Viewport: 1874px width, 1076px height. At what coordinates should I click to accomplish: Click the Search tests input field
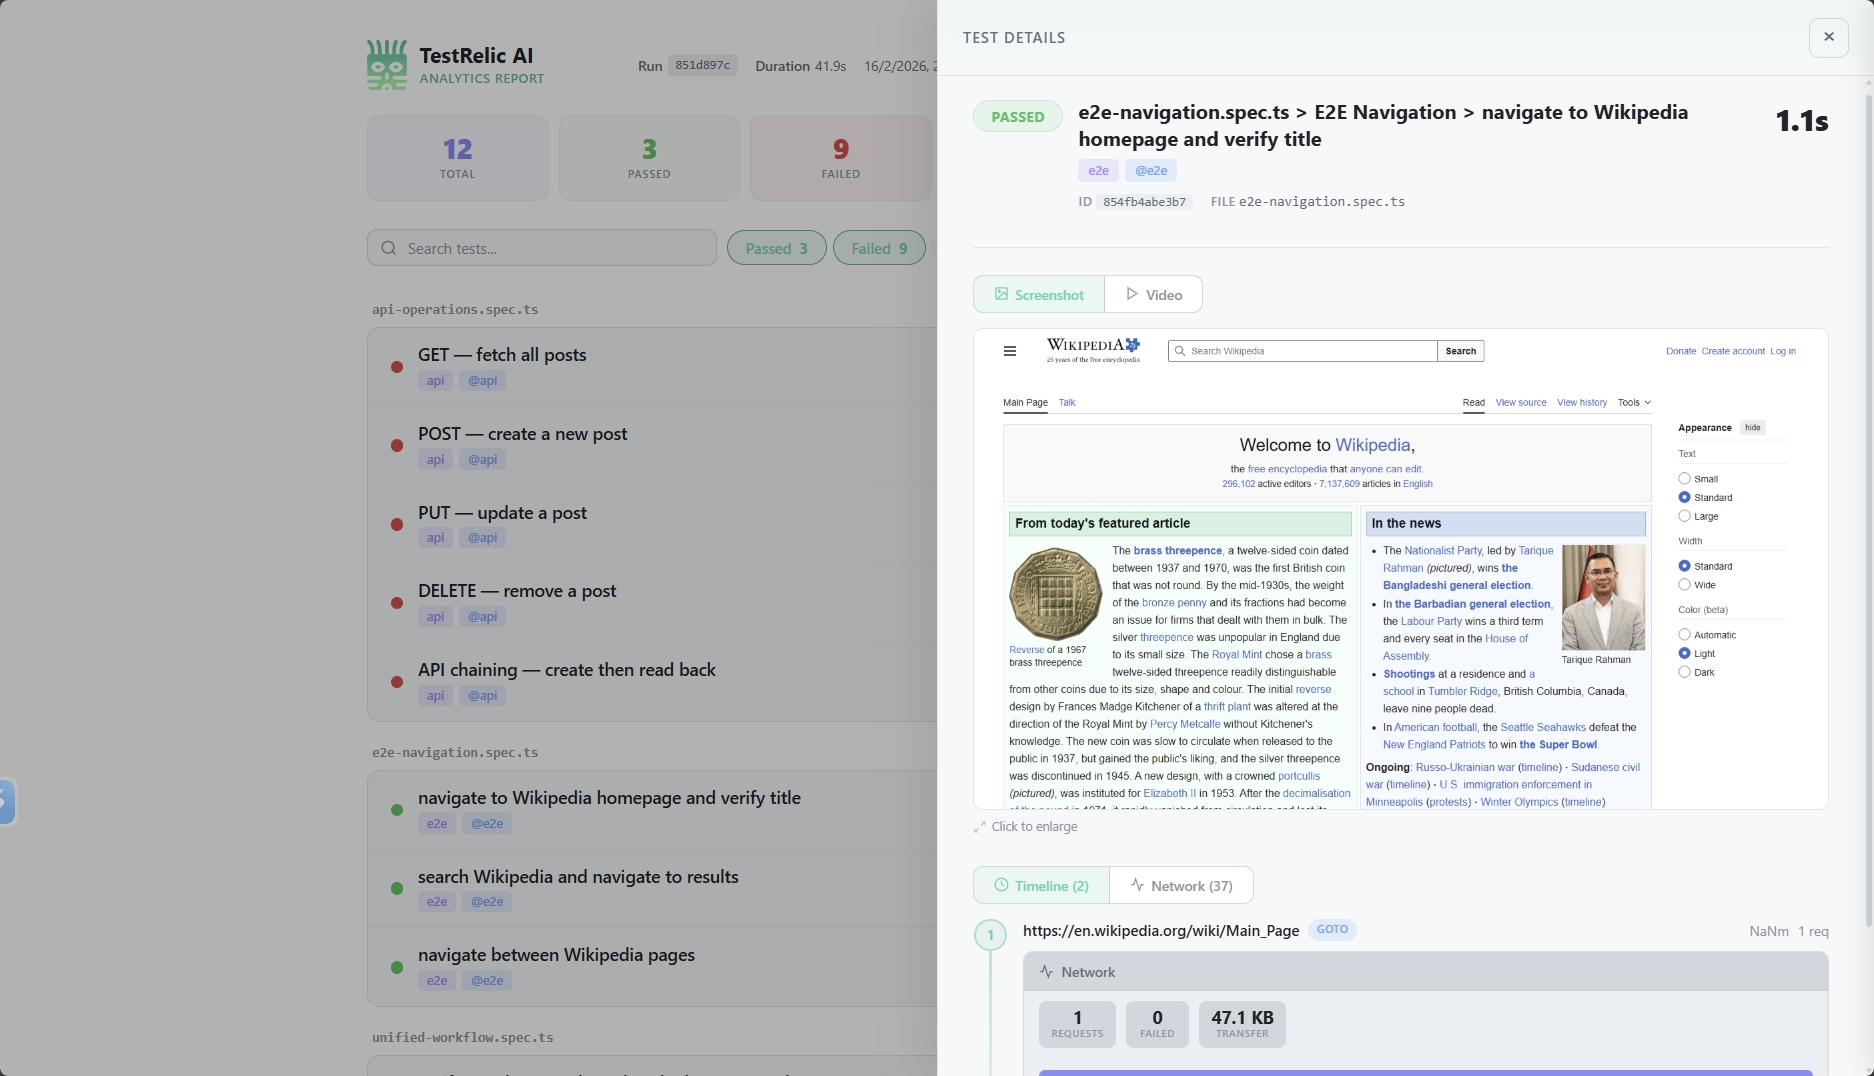tap(542, 248)
